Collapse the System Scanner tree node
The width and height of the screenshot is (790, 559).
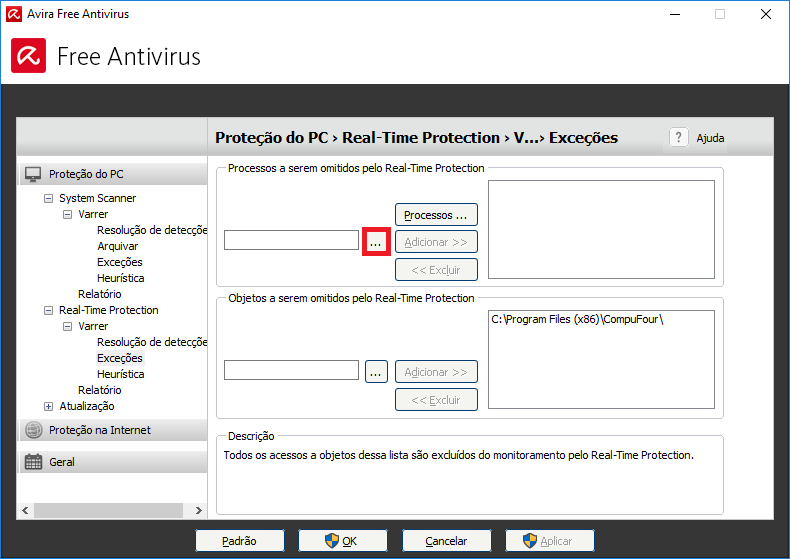(48, 198)
